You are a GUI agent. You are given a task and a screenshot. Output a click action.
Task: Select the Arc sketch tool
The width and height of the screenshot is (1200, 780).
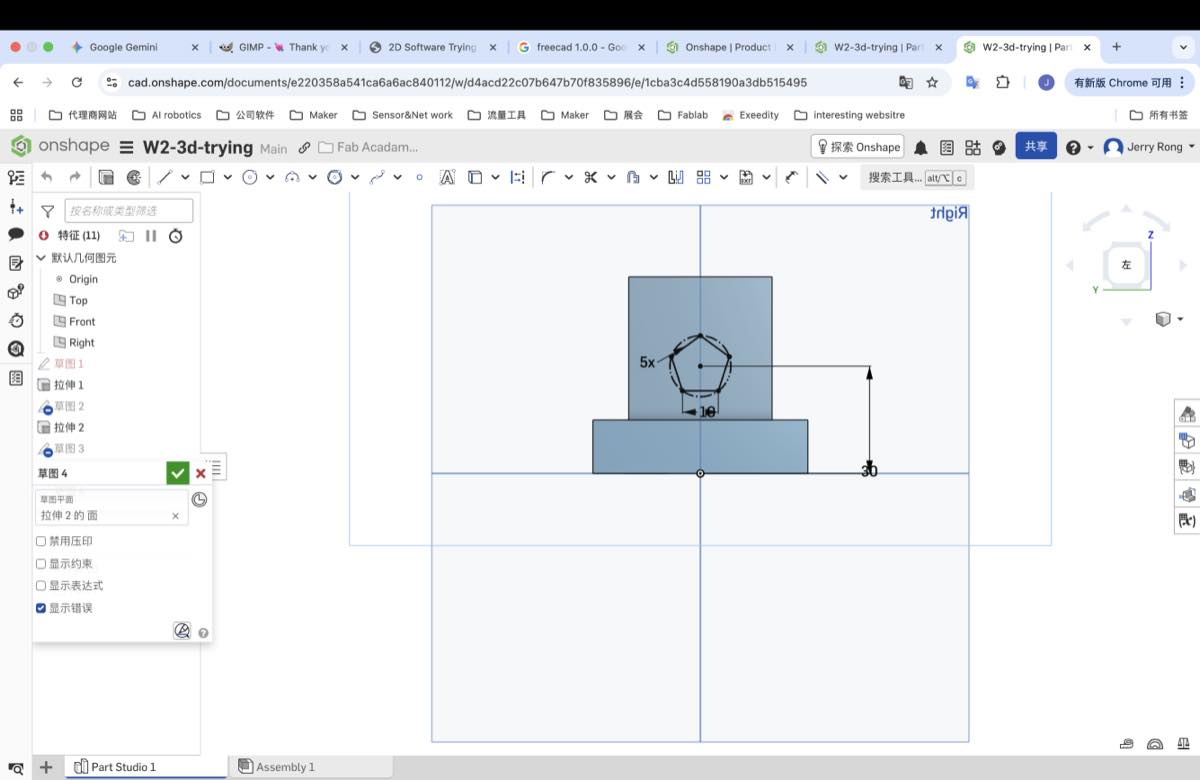[292, 177]
